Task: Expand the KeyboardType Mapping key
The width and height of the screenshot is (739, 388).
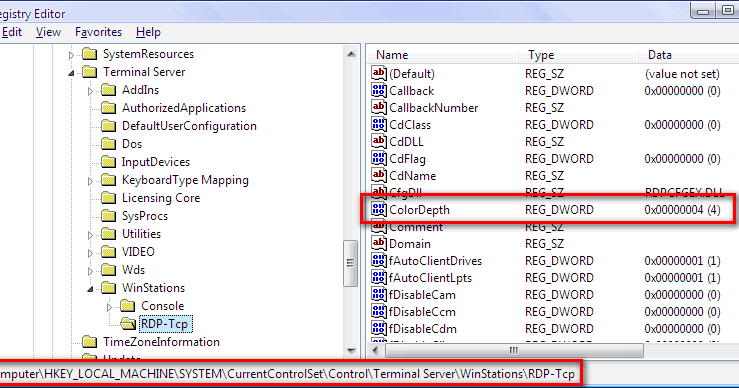Action: (90, 181)
